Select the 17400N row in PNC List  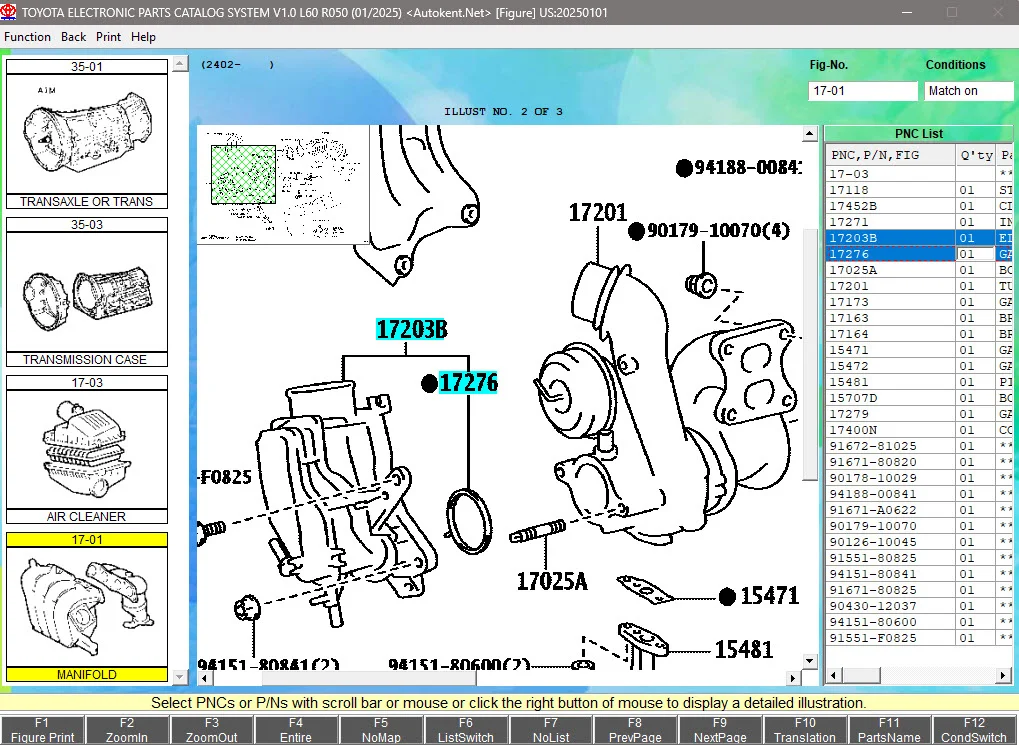919,430
